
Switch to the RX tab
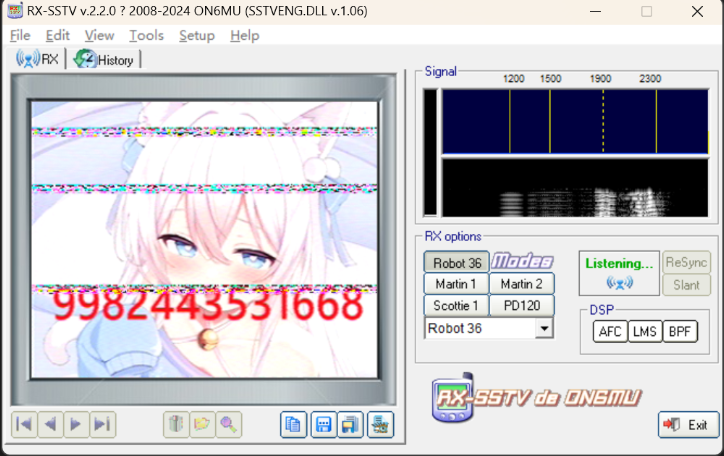click(38, 60)
